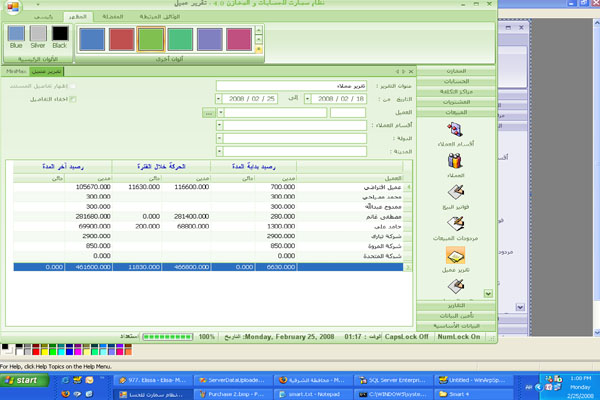Click Firefox icon in quick launch
This screenshot has width=600, height=400.
(65, 394)
